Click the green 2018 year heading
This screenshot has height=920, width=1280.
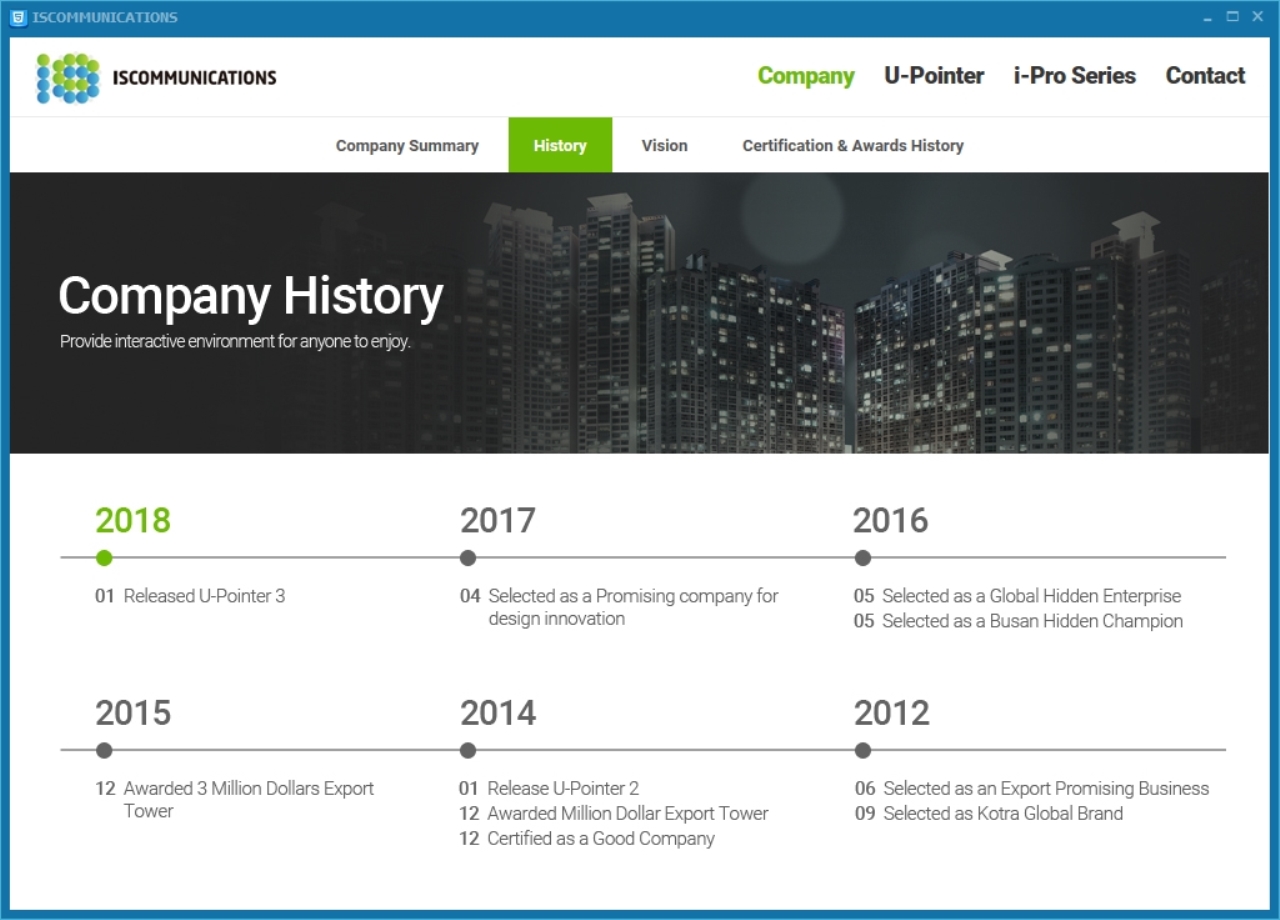pyautogui.click(x=133, y=520)
